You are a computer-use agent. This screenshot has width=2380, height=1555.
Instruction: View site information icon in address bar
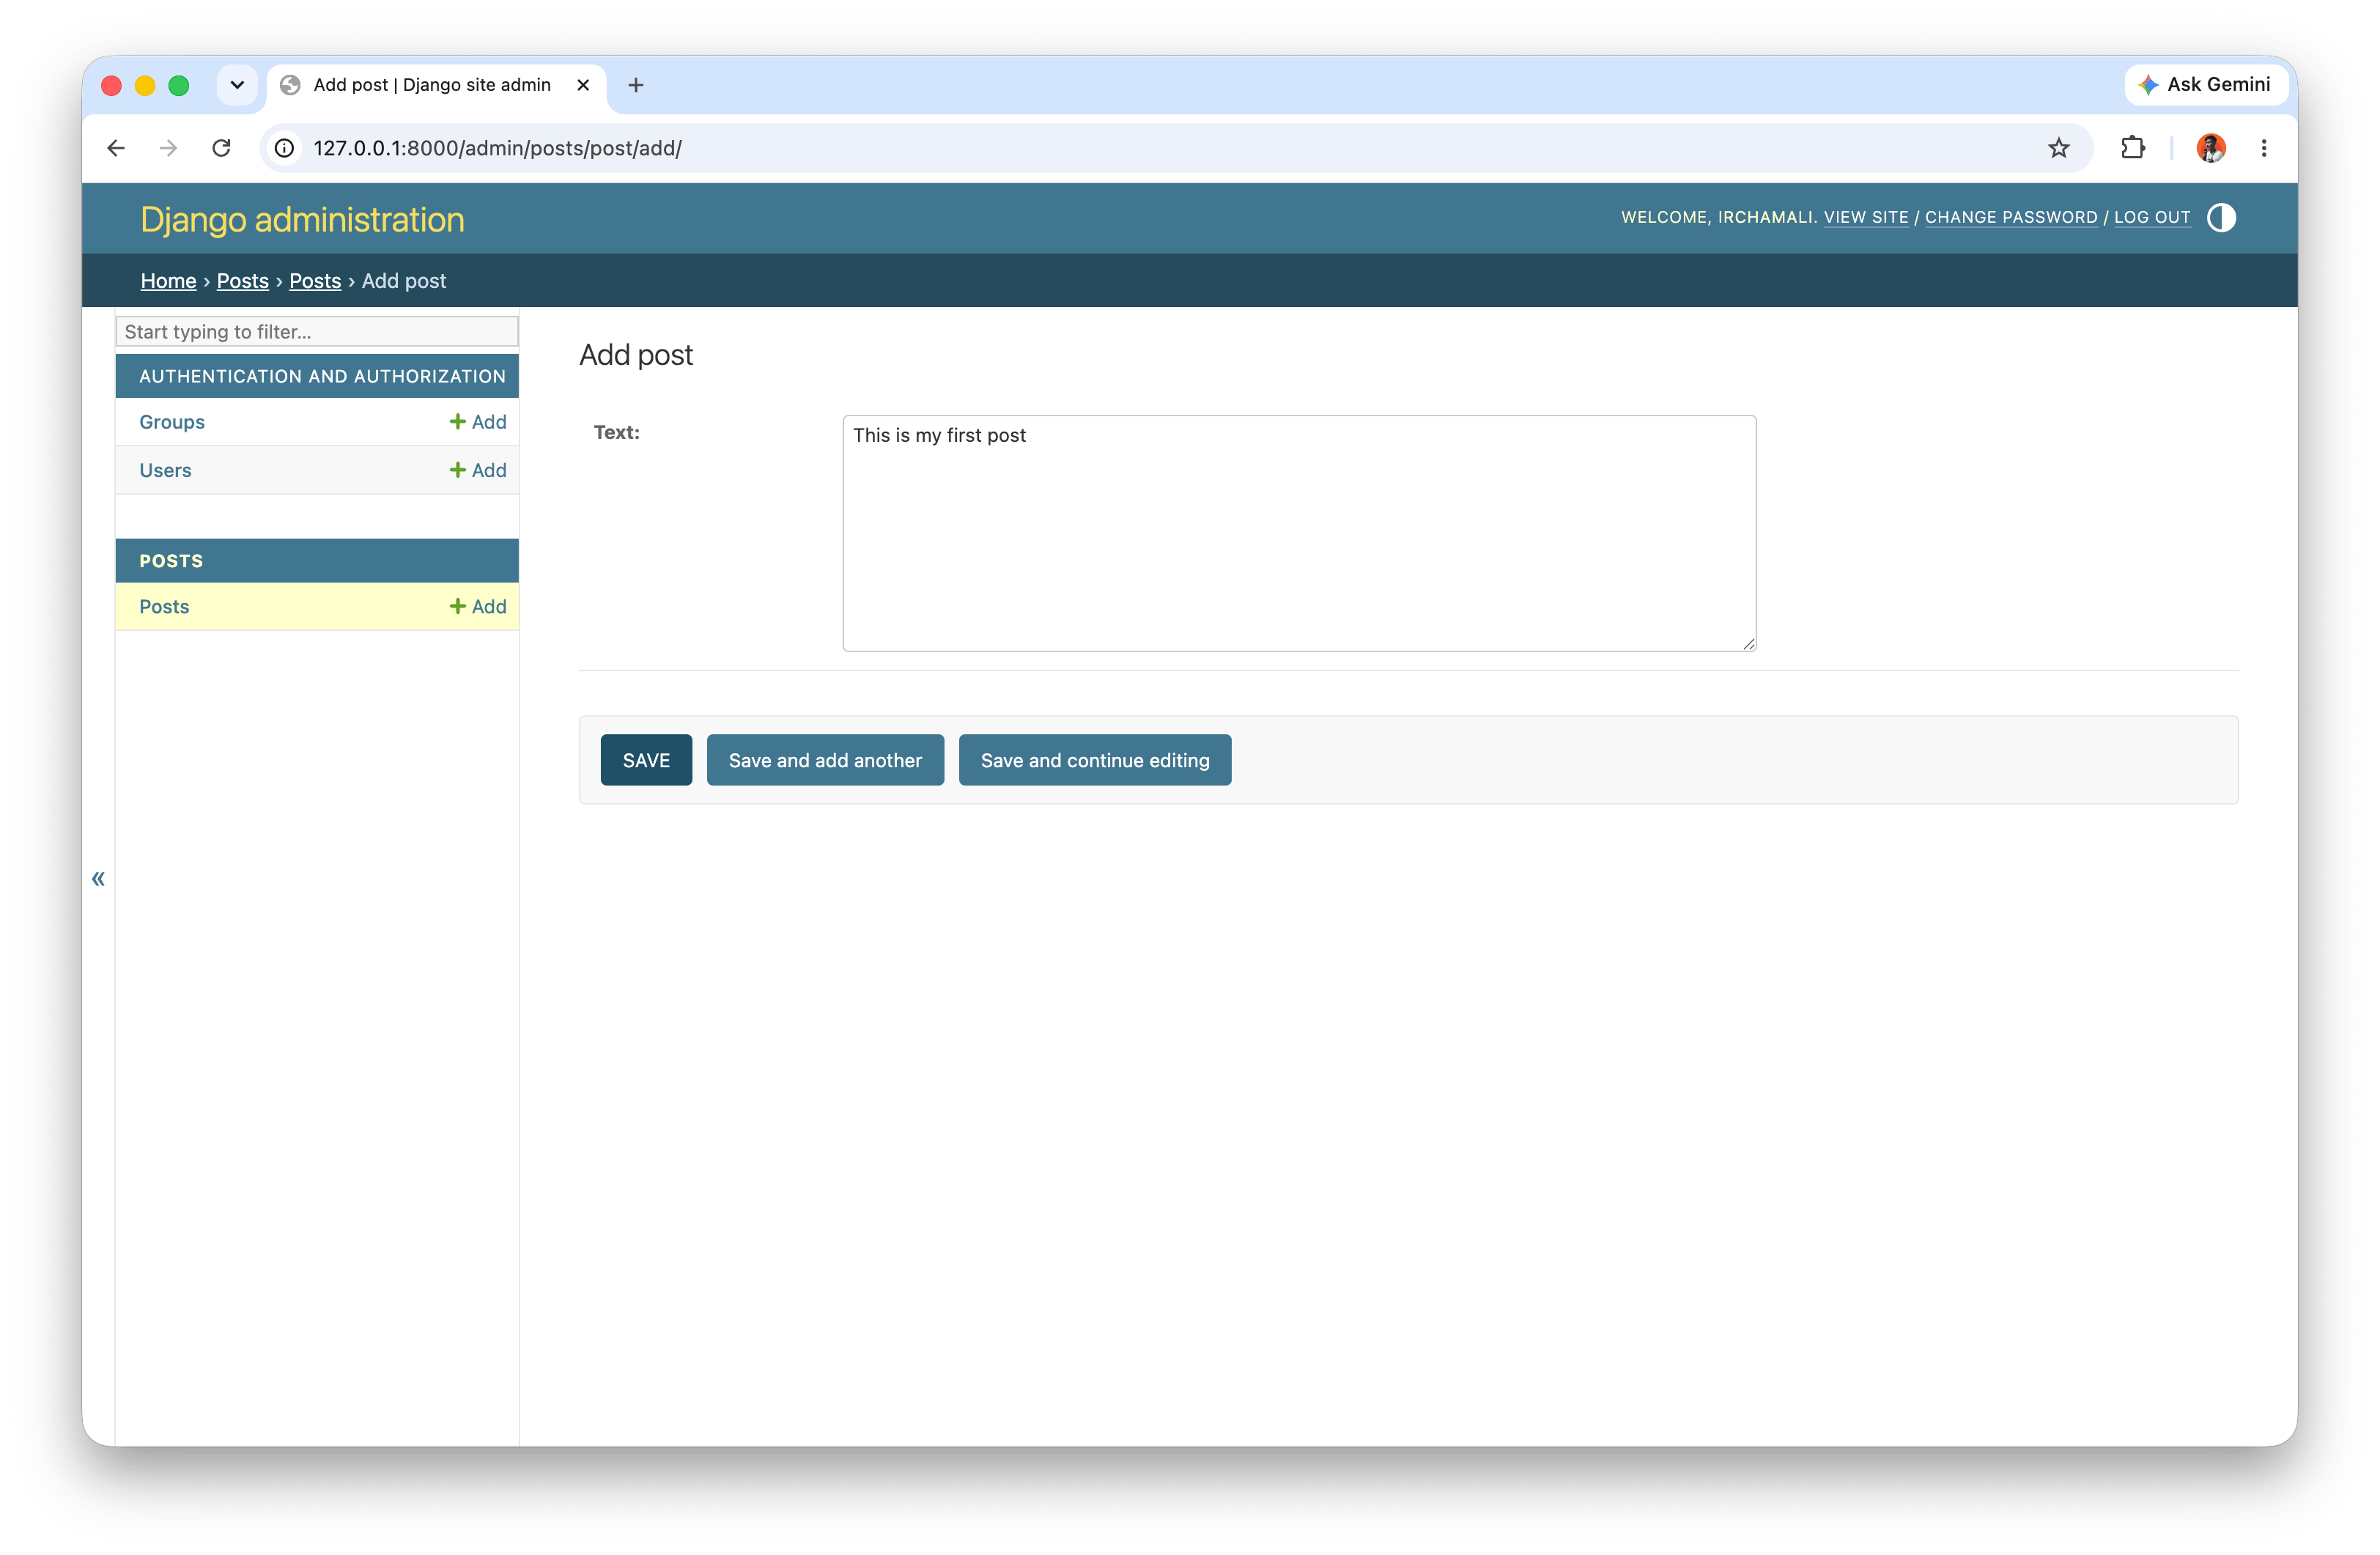[285, 148]
